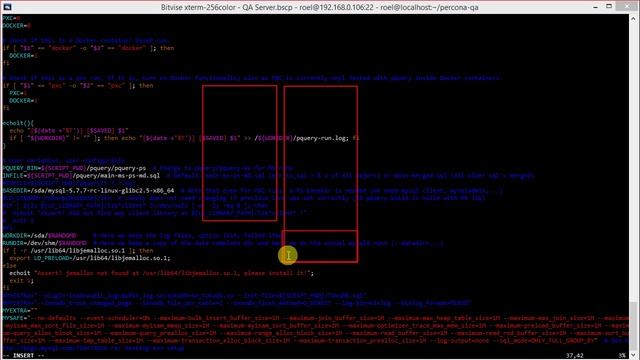
Task: Maximize the Bitvise terminal window
Action: 609,7
